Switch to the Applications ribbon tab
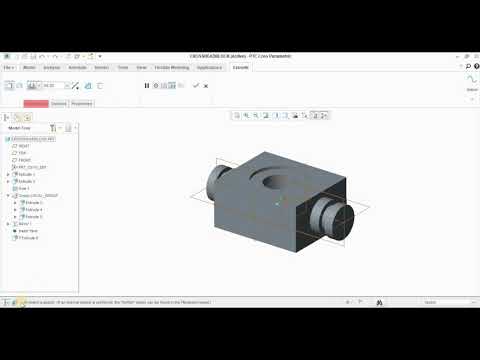The width and height of the screenshot is (480, 360). click(209, 68)
